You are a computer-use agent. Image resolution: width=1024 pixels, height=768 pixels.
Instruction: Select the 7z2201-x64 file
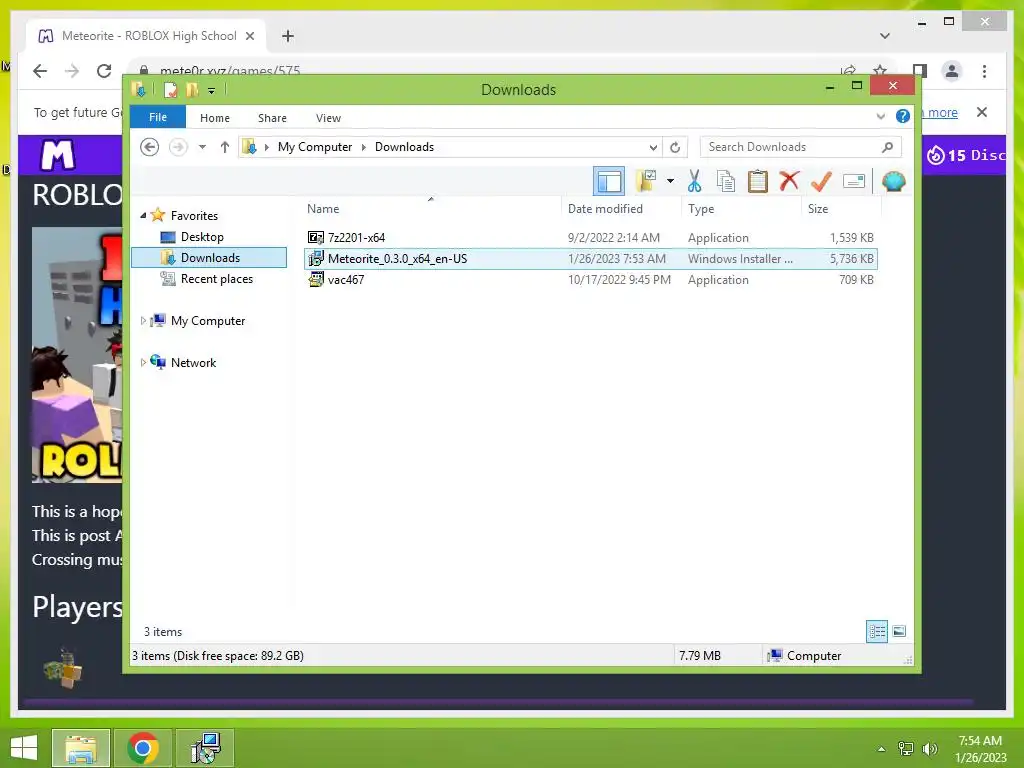[590, 238]
